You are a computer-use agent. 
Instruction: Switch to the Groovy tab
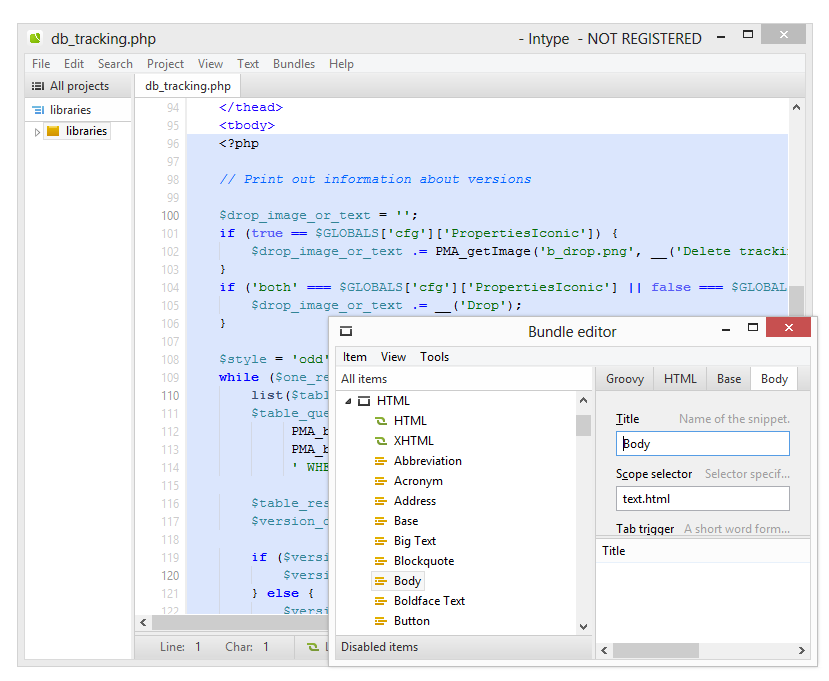click(624, 379)
